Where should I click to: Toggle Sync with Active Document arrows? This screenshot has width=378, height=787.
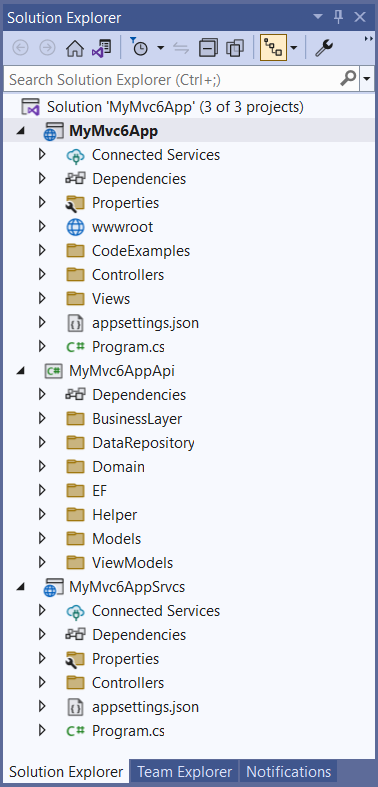[181, 48]
